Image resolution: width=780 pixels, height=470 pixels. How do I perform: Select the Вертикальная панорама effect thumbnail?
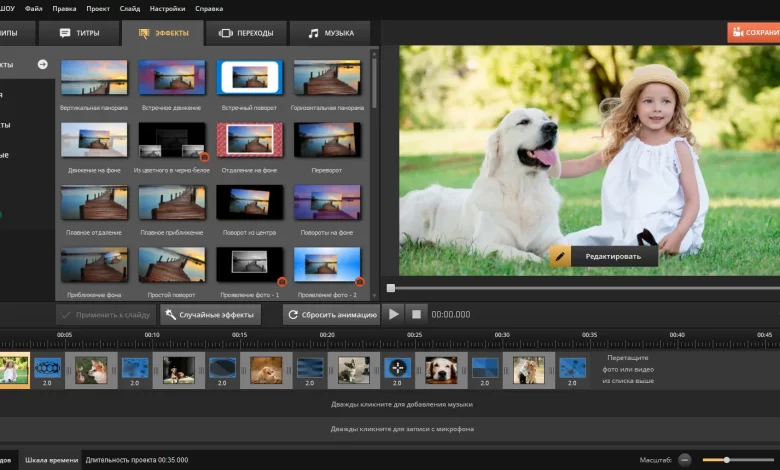click(94, 78)
